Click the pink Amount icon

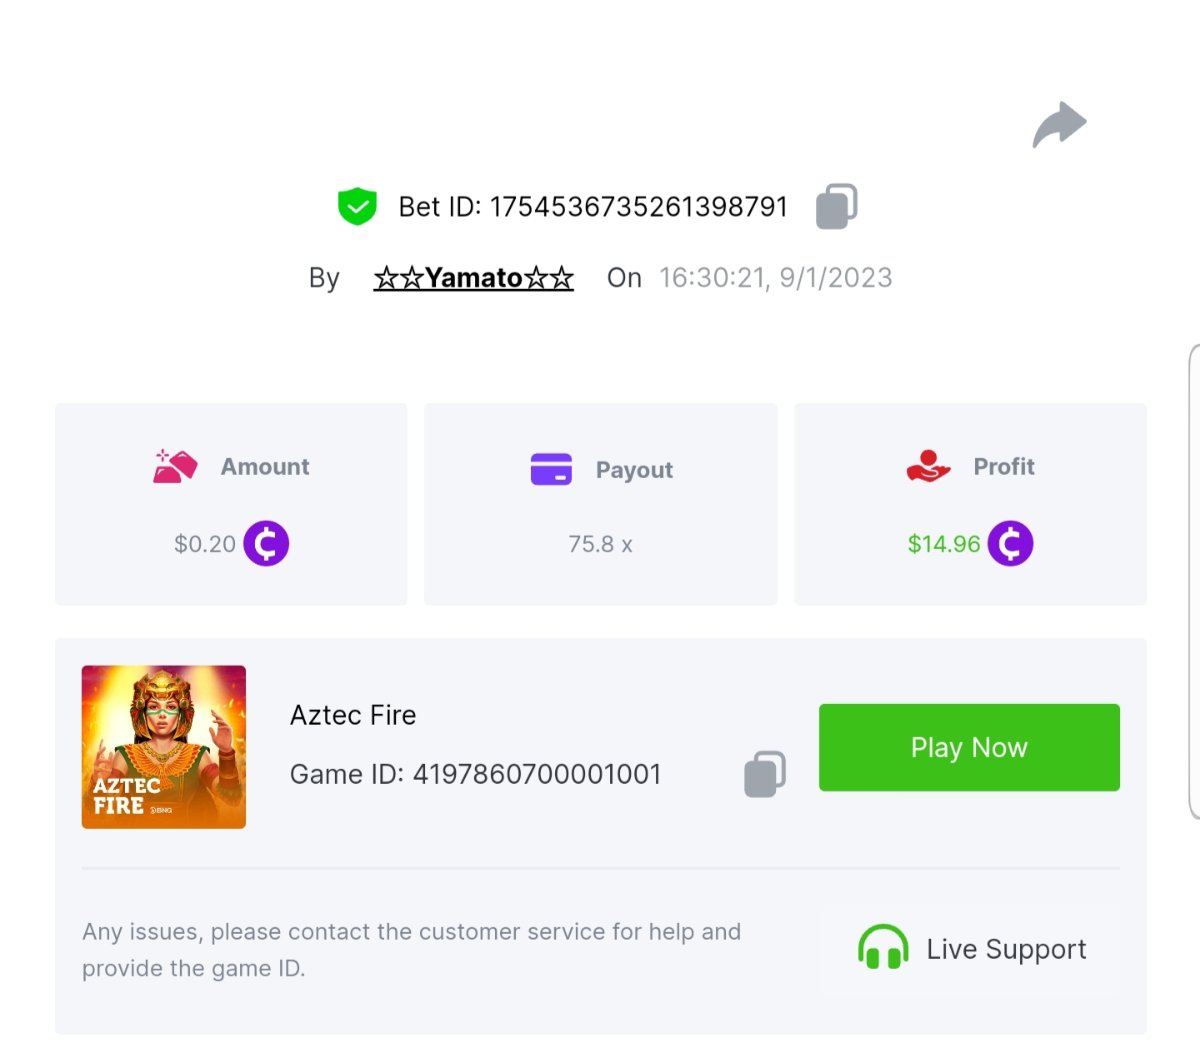click(175, 467)
